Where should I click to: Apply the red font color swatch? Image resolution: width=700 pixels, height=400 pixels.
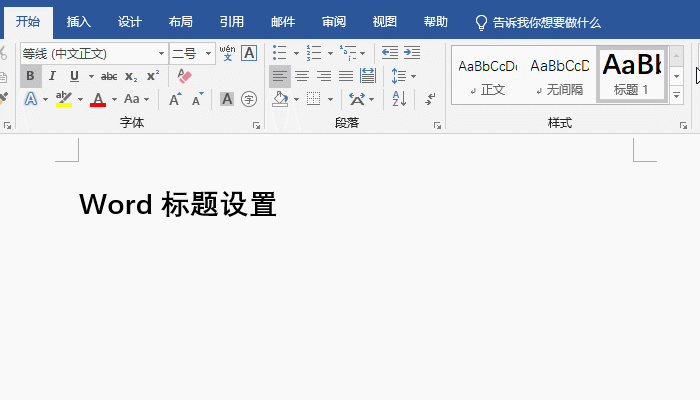point(98,99)
